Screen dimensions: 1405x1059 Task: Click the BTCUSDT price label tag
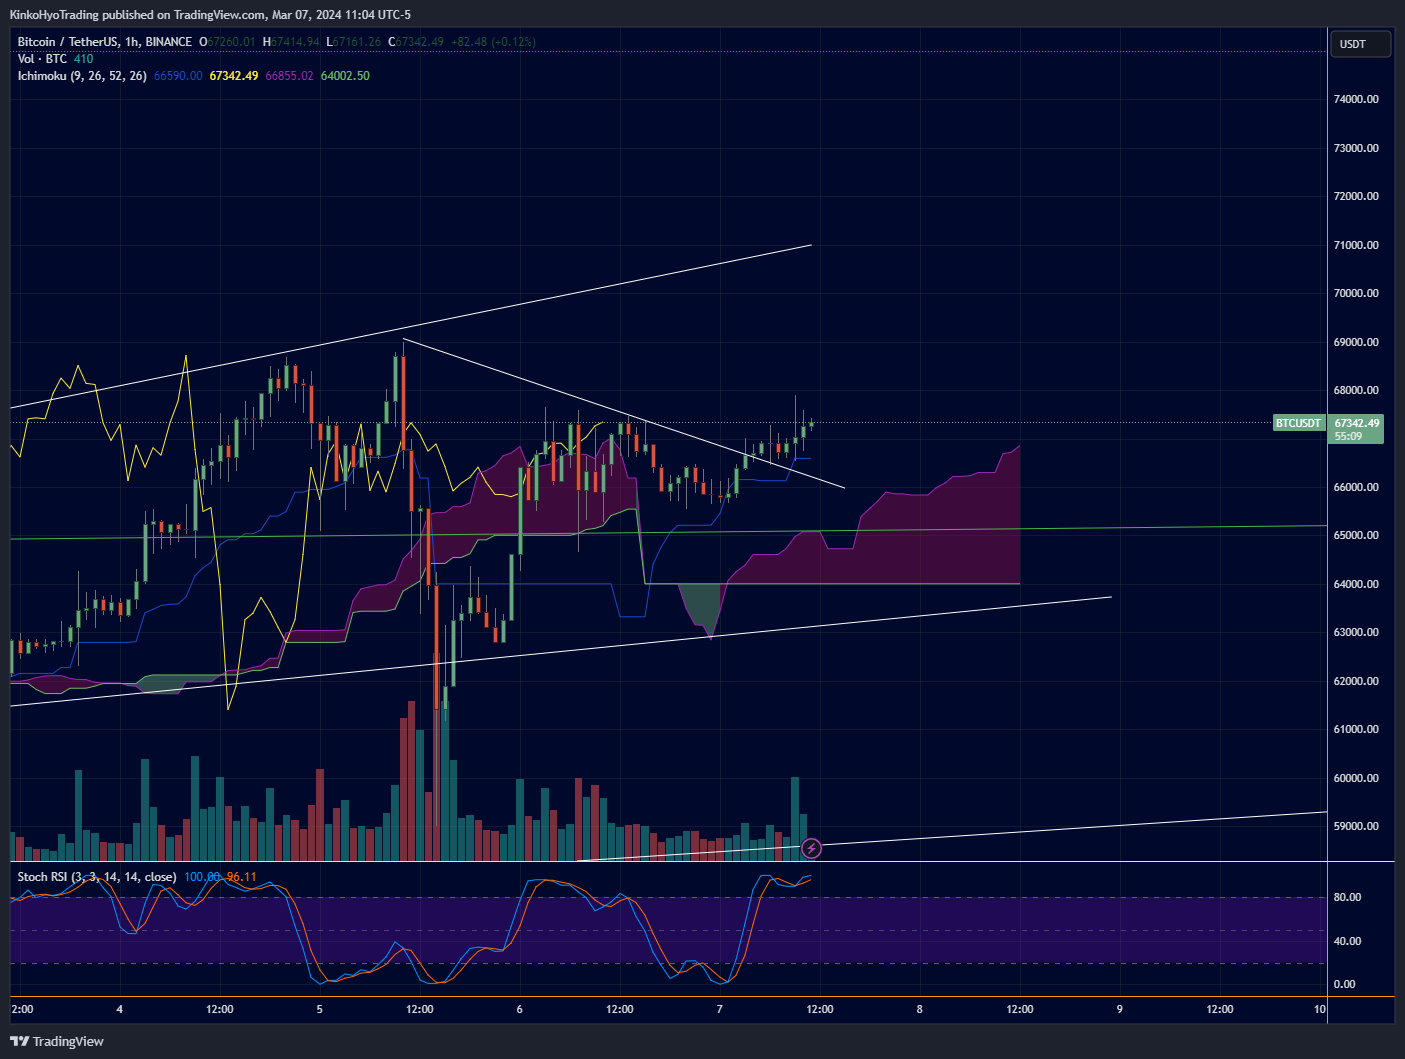1298,423
